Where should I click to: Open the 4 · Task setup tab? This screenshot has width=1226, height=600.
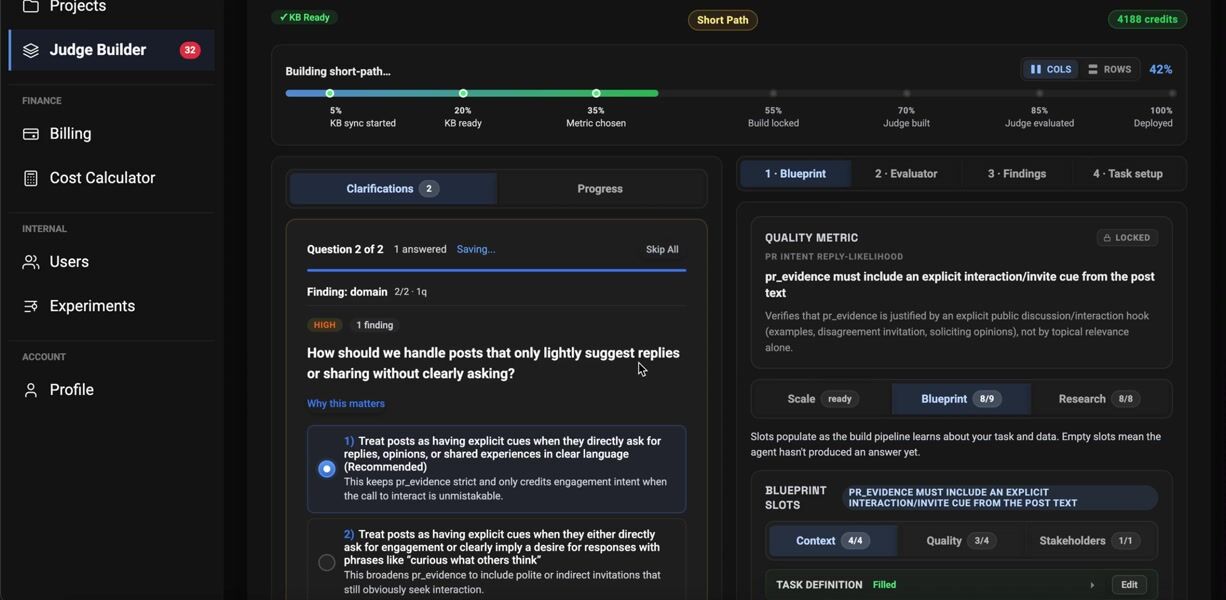(x=1128, y=174)
